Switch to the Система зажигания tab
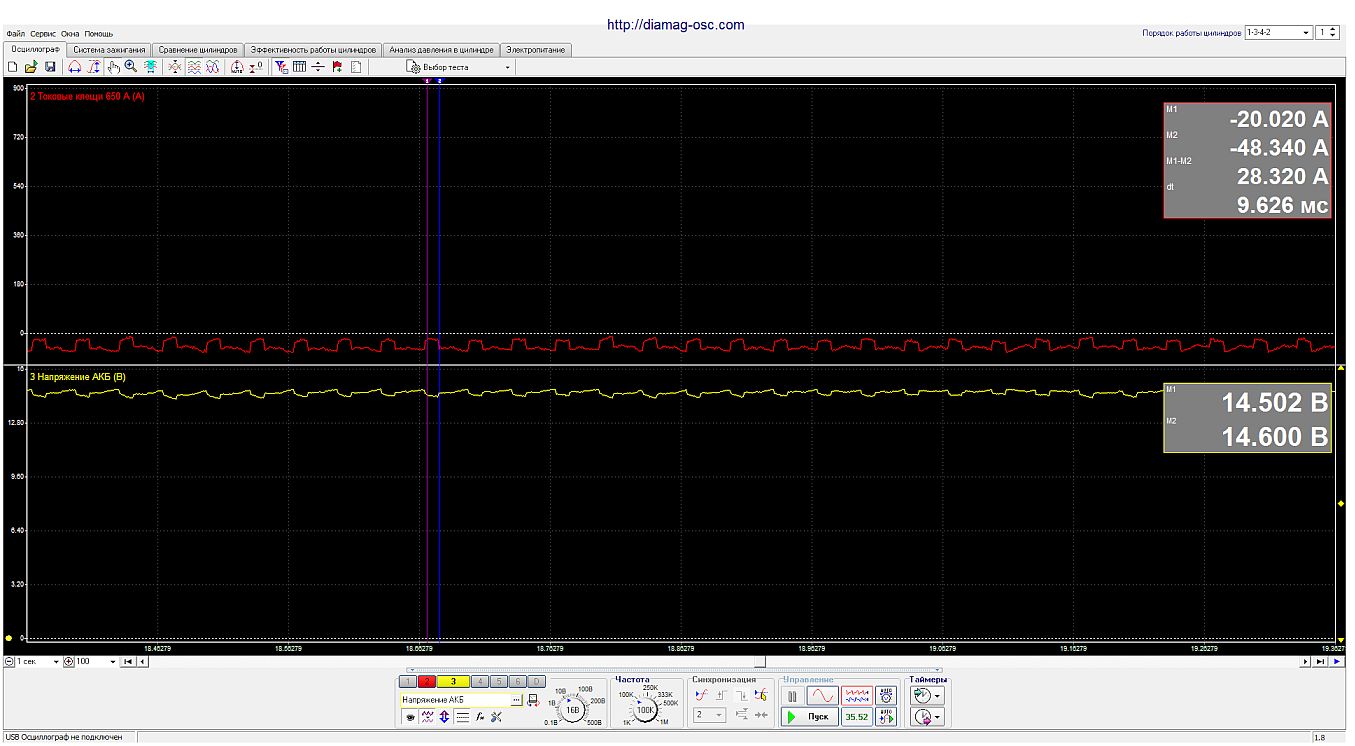The image size is (1355, 746). pos(110,49)
